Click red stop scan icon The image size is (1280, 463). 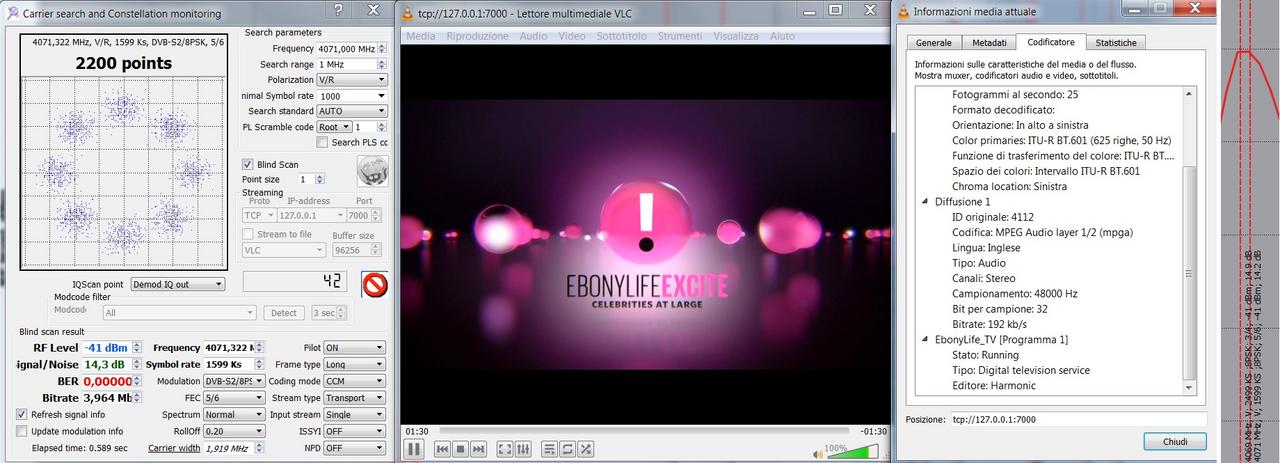click(374, 284)
